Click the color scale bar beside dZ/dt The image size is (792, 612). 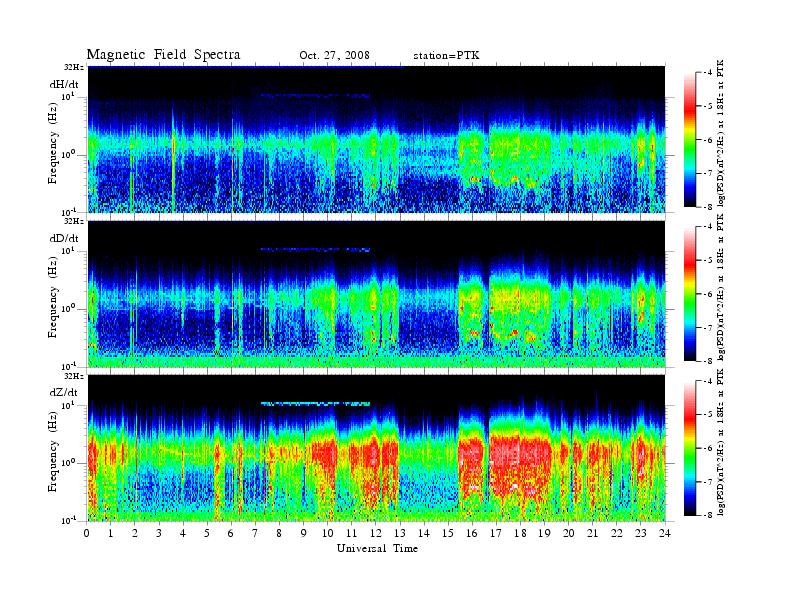click(690, 448)
